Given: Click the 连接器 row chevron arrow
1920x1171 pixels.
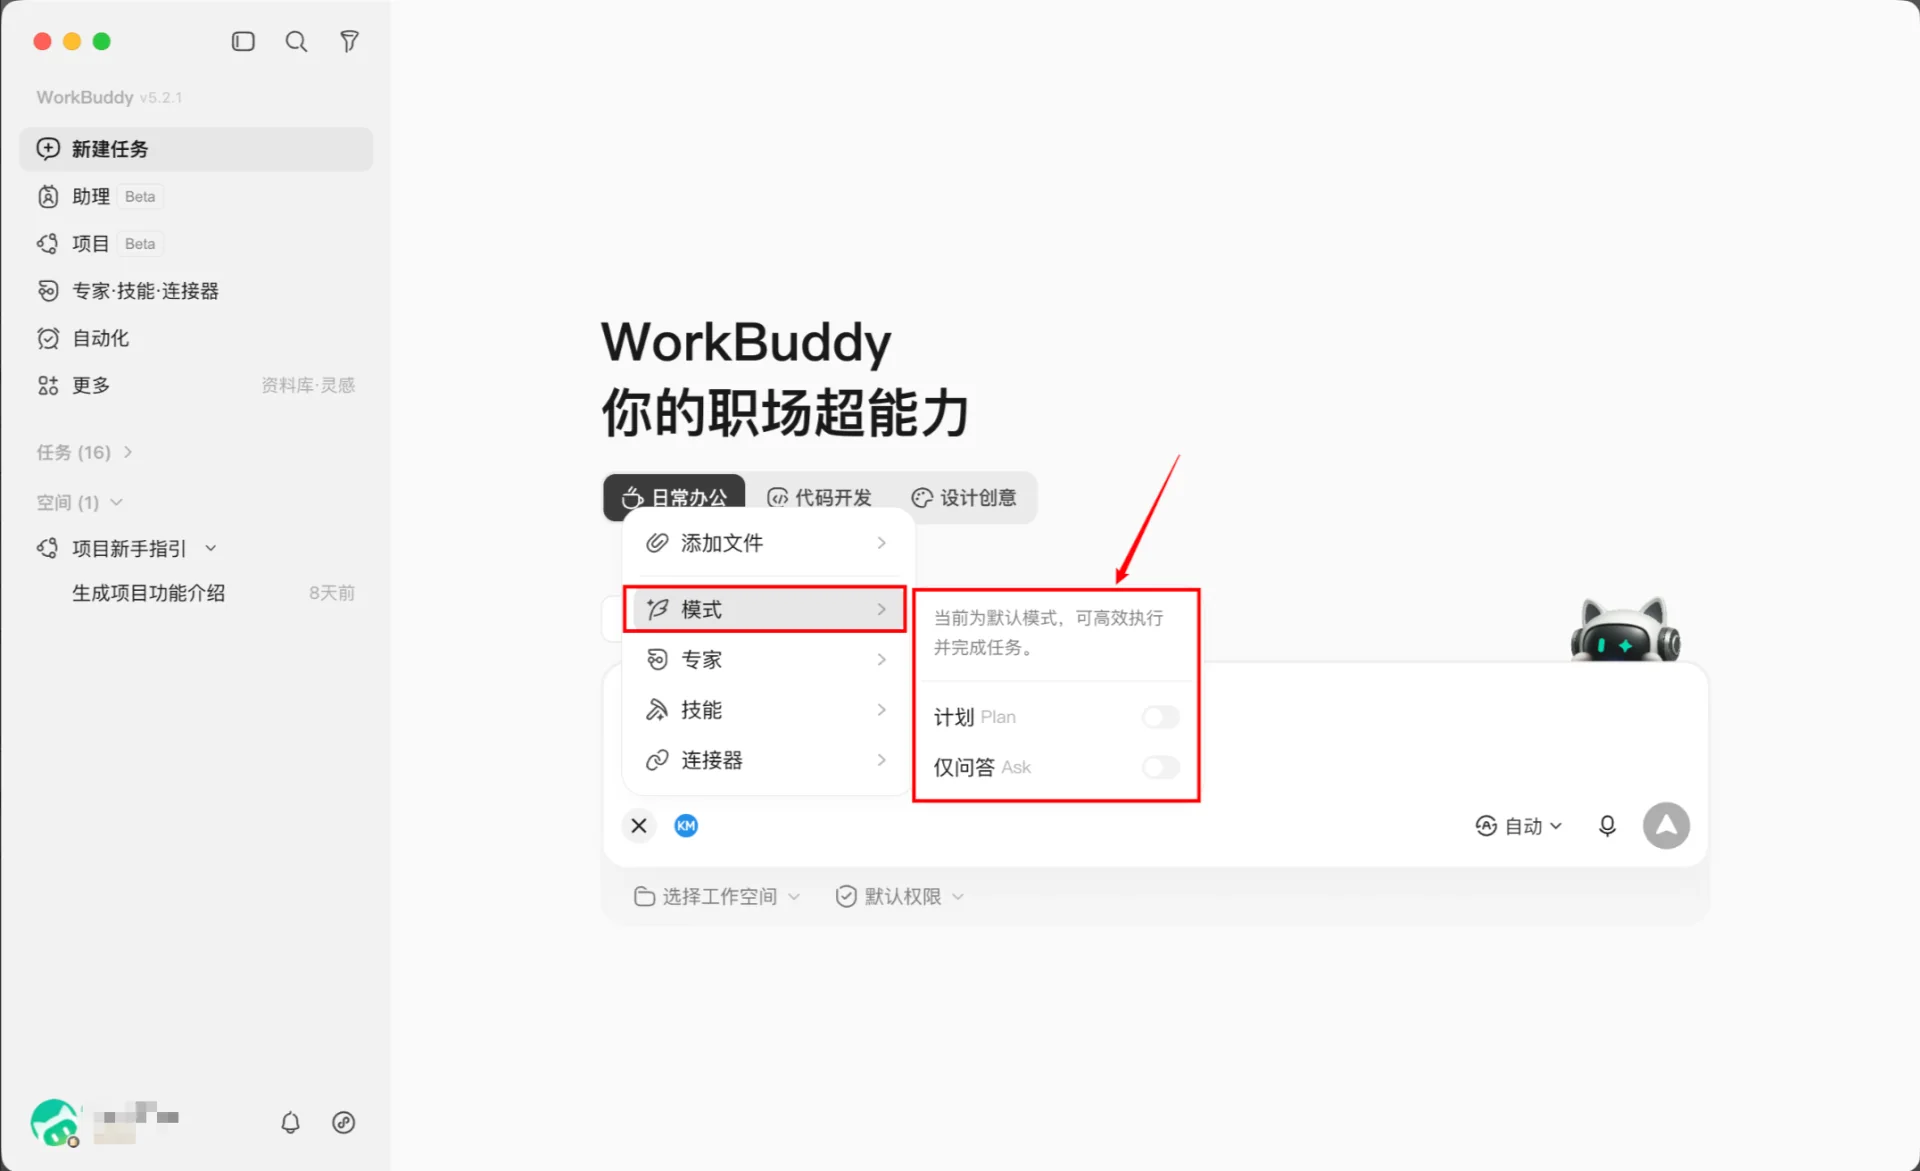Looking at the screenshot, I should tap(881, 760).
